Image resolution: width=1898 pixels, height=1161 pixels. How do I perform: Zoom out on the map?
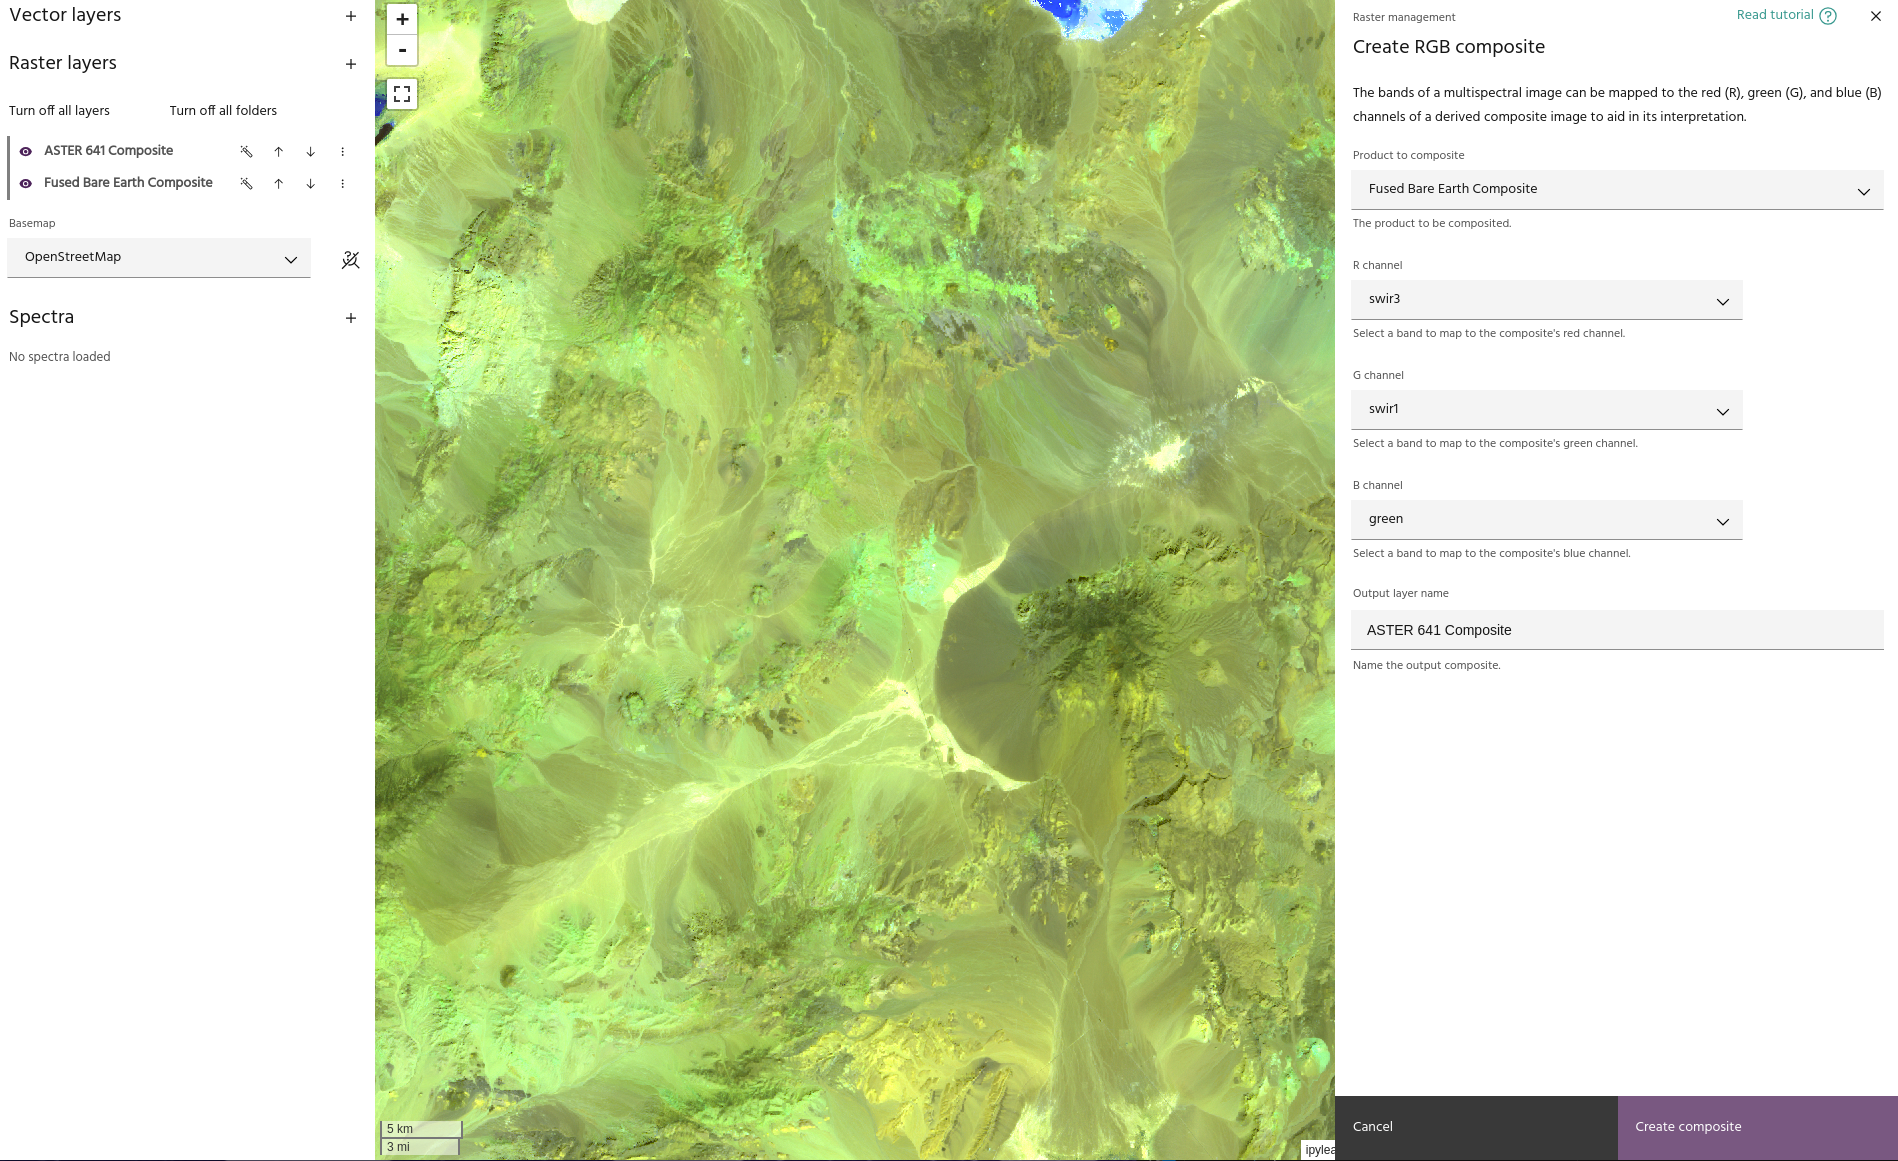click(402, 50)
